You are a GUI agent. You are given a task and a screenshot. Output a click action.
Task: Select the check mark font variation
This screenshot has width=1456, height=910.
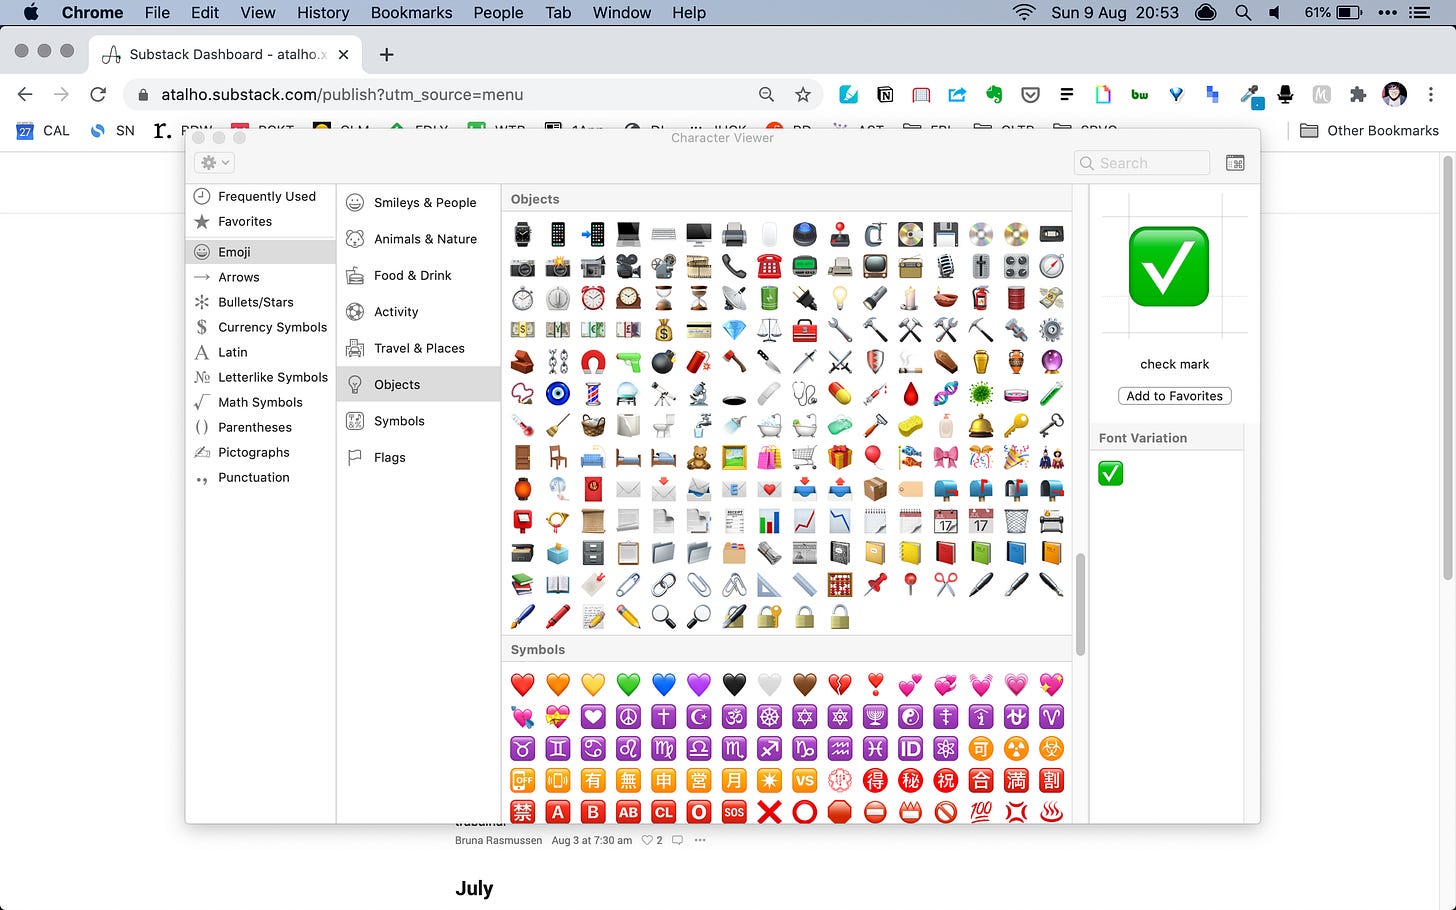1110,473
